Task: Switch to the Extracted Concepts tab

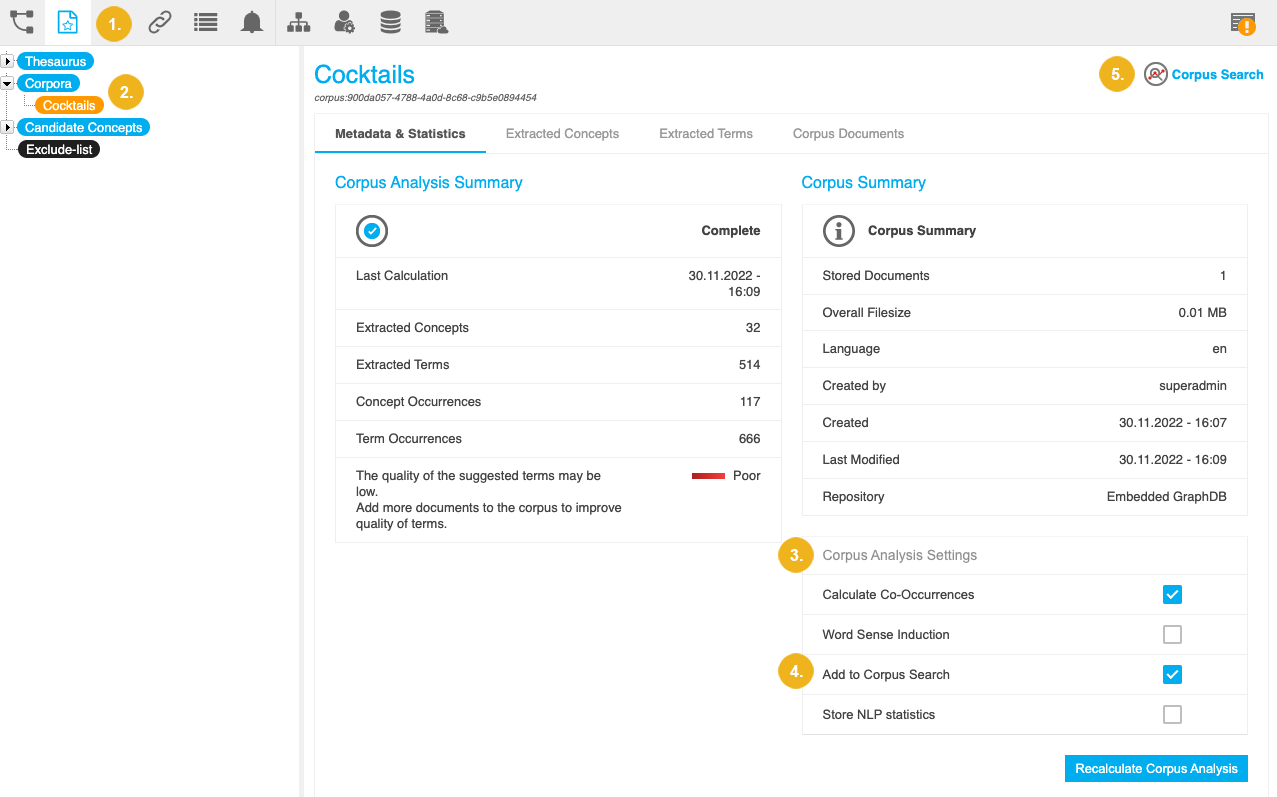Action: tap(562, 134)
